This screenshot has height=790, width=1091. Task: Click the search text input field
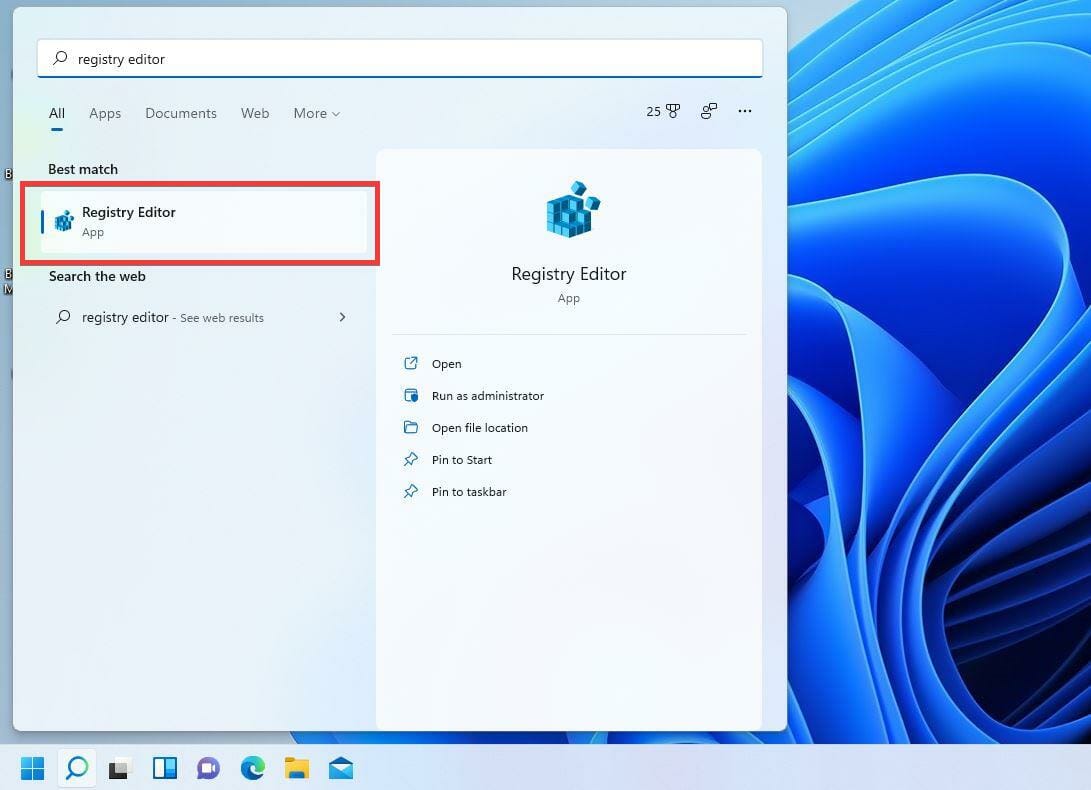[x=400, y=58]
